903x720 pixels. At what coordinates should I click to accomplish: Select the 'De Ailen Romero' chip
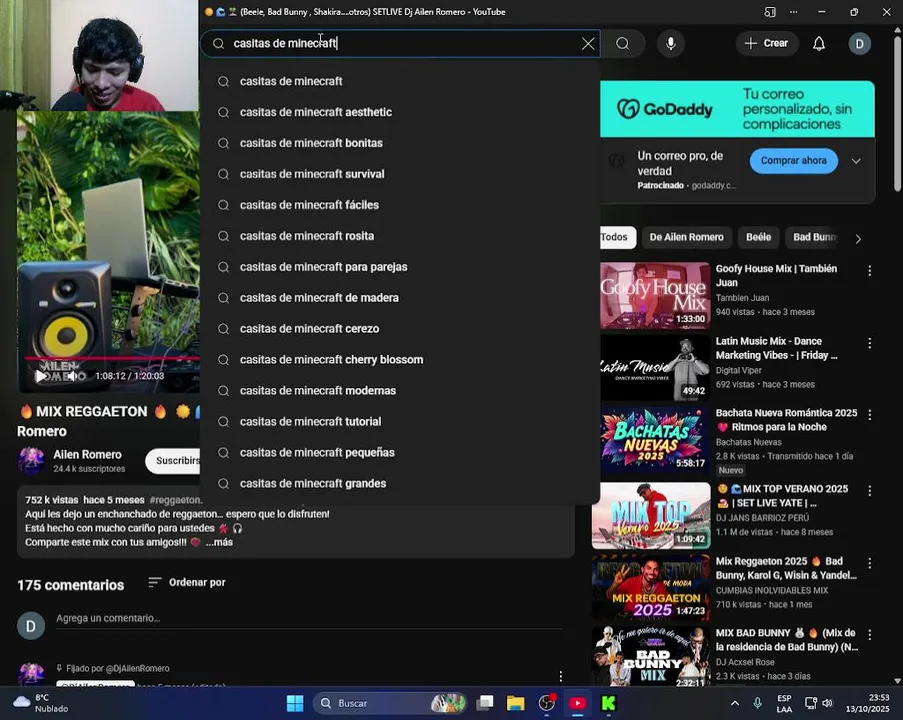pyautogui.click(x=686, y=237)
